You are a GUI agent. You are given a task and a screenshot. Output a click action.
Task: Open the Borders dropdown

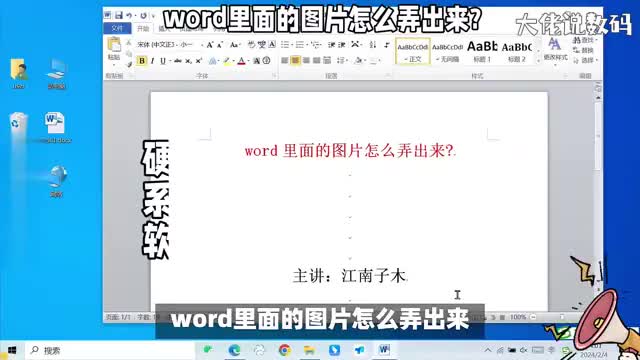375,61
